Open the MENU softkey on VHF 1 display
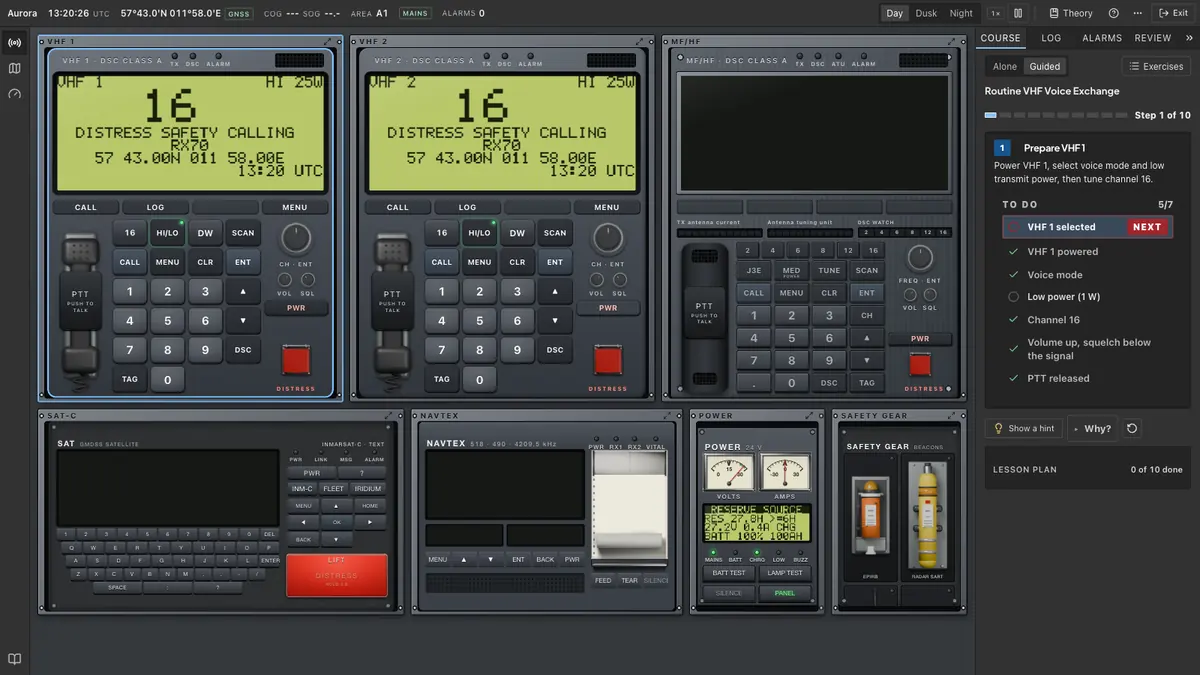The height and width of the screenshot is (675, 1200). coord(295,207)
